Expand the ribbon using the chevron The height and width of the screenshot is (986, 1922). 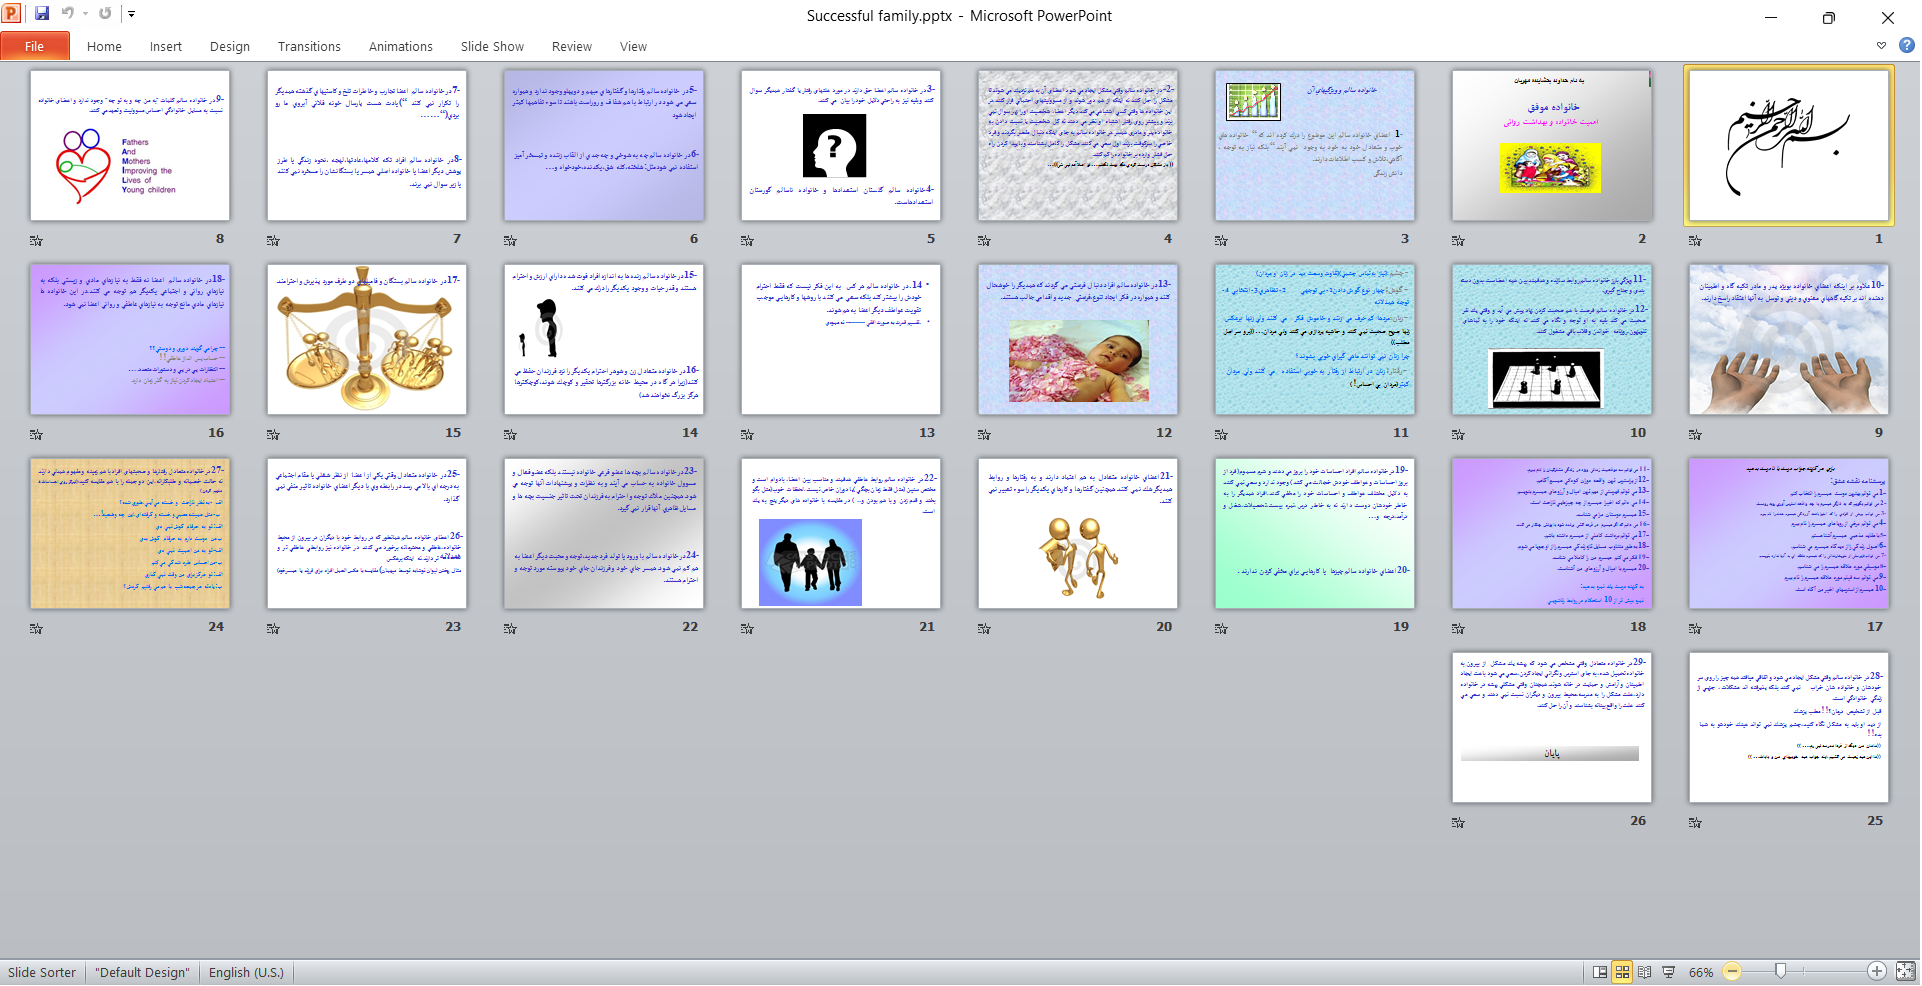[1881, 46]
